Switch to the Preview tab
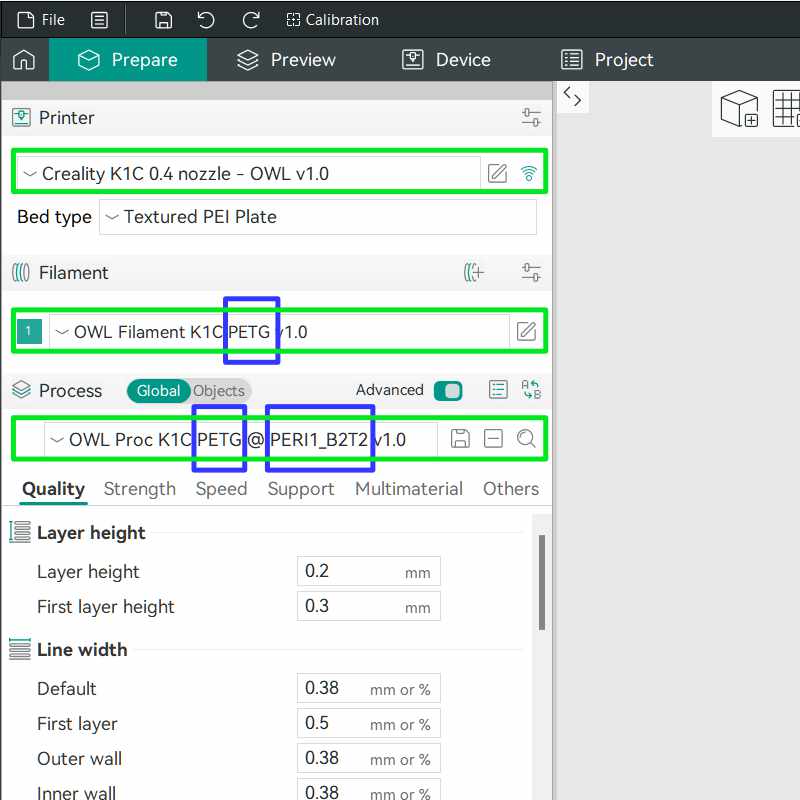The width and height of the screenshot is (800, 800). click(286, 60)
